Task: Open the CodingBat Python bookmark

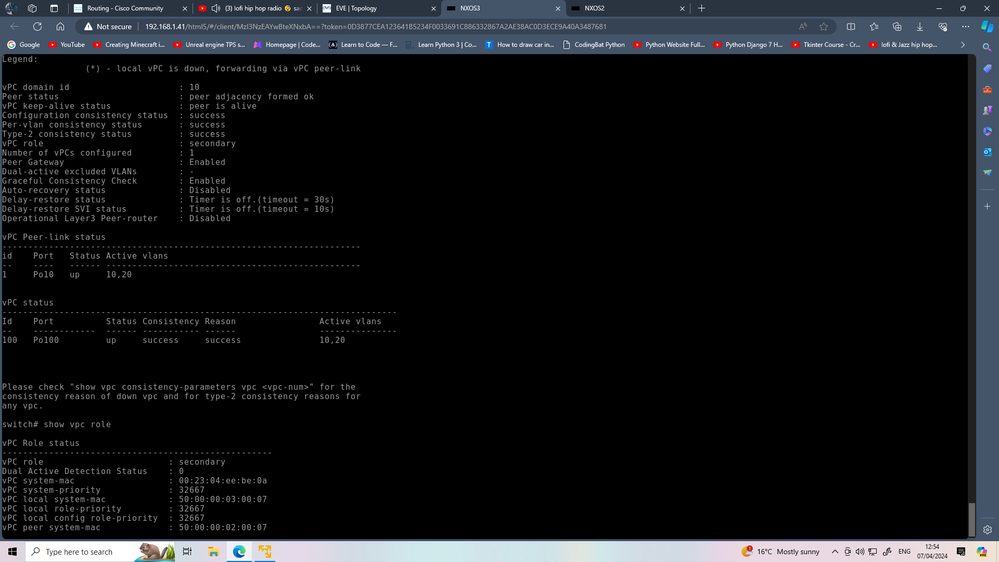Action: click(x=594, y=45)
